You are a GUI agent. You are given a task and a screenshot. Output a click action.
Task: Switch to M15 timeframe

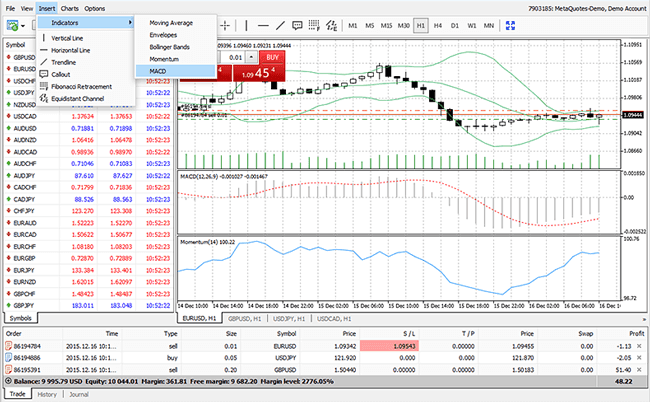pyautogui.click(x=386, y=26)
